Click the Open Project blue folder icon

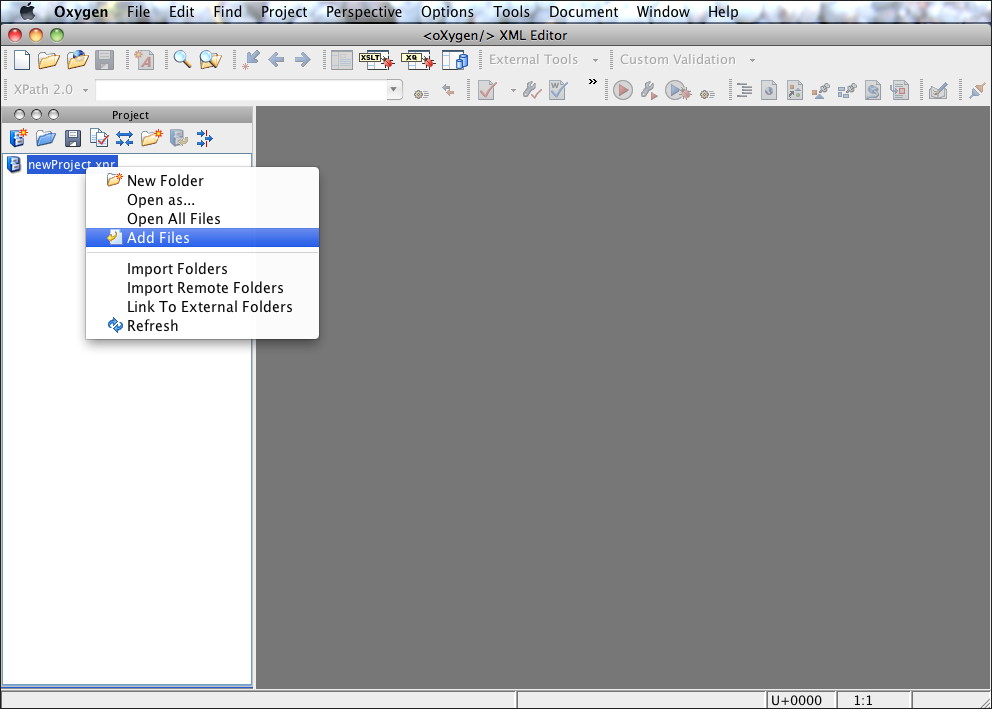click(x=46, y=138)
